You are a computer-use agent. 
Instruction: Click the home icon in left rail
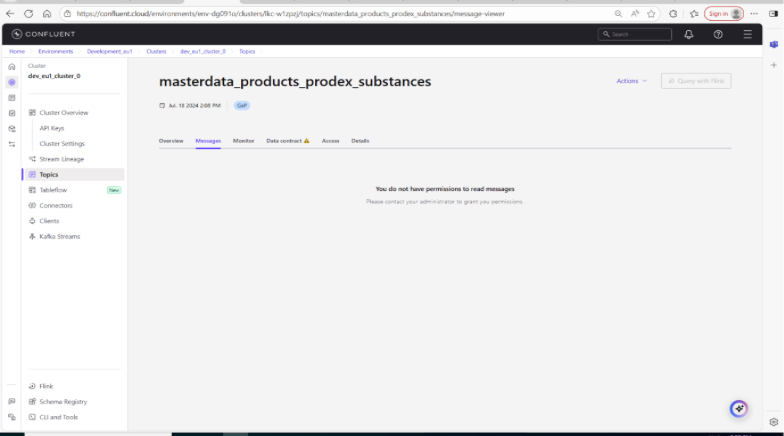pyautogui.click(x=12, y=66)
